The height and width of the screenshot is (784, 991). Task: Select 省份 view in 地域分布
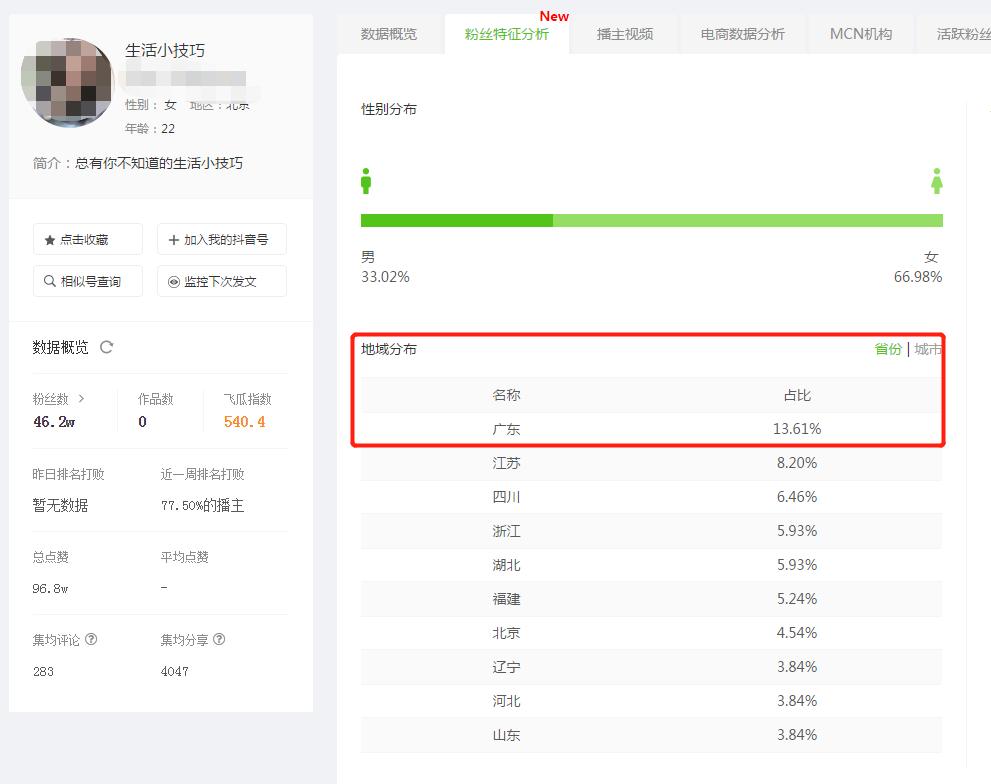pos(887,349)
